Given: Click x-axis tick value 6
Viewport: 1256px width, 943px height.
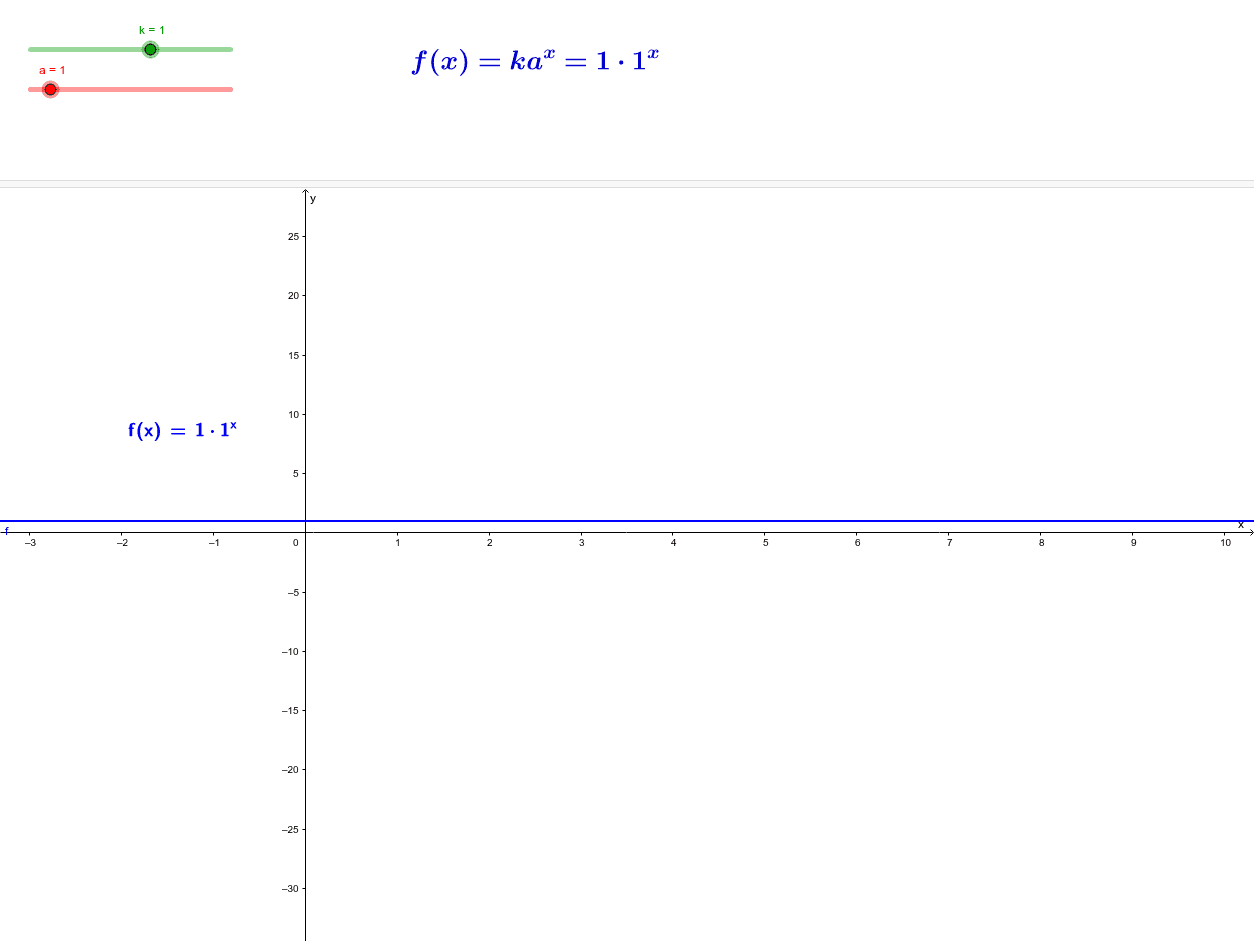Looking at the screenshot, I should [858, 542].
